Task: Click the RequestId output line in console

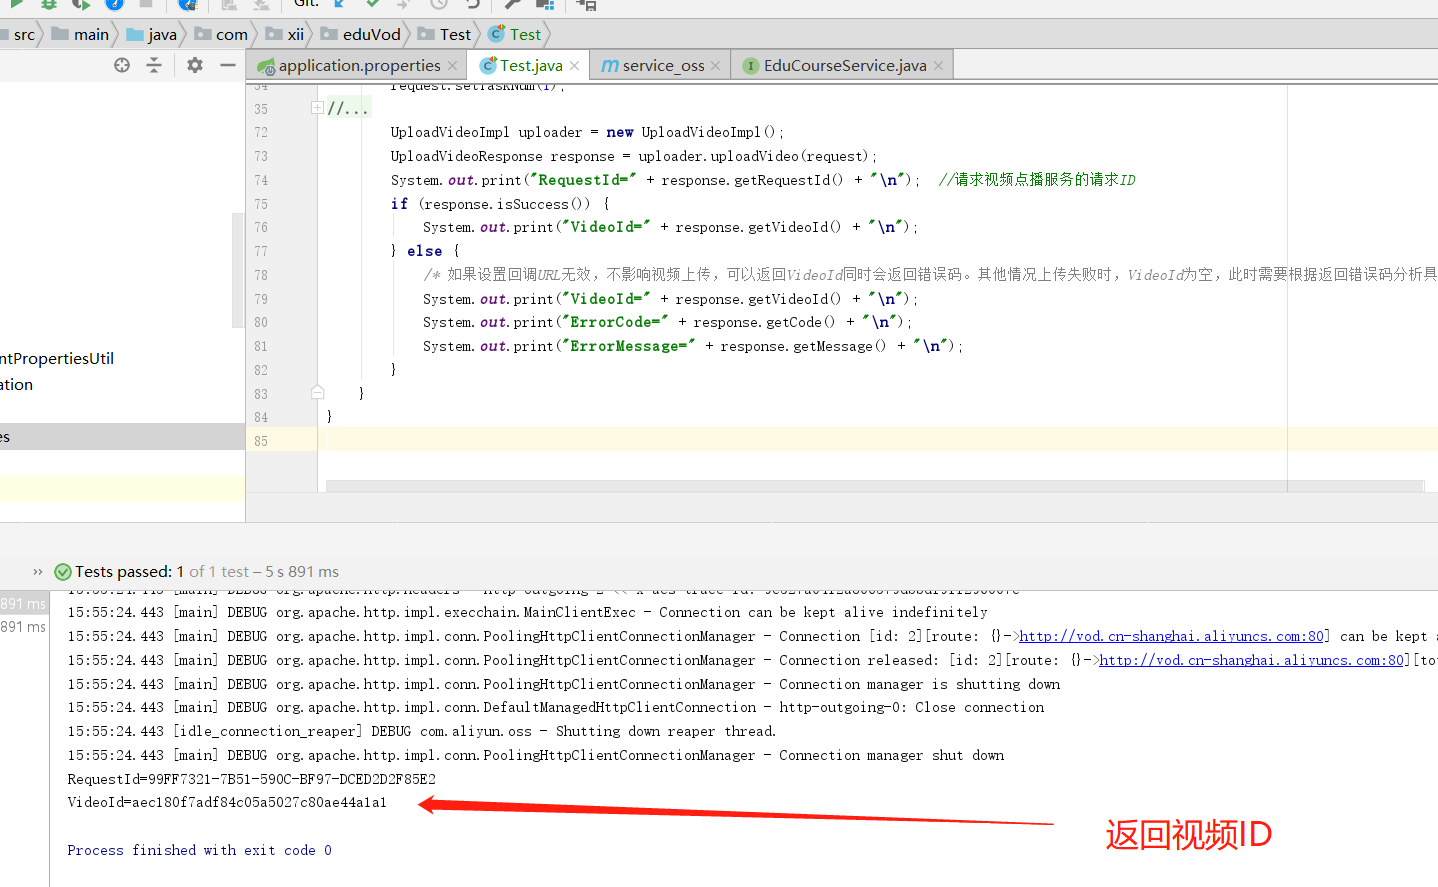Action: (251, 779)
